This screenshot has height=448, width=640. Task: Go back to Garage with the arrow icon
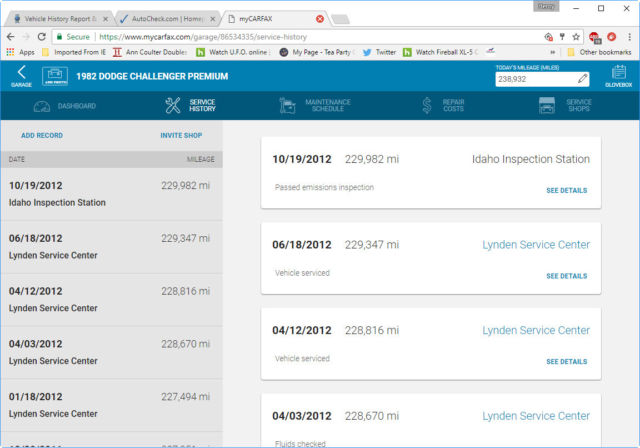[21, 72]
